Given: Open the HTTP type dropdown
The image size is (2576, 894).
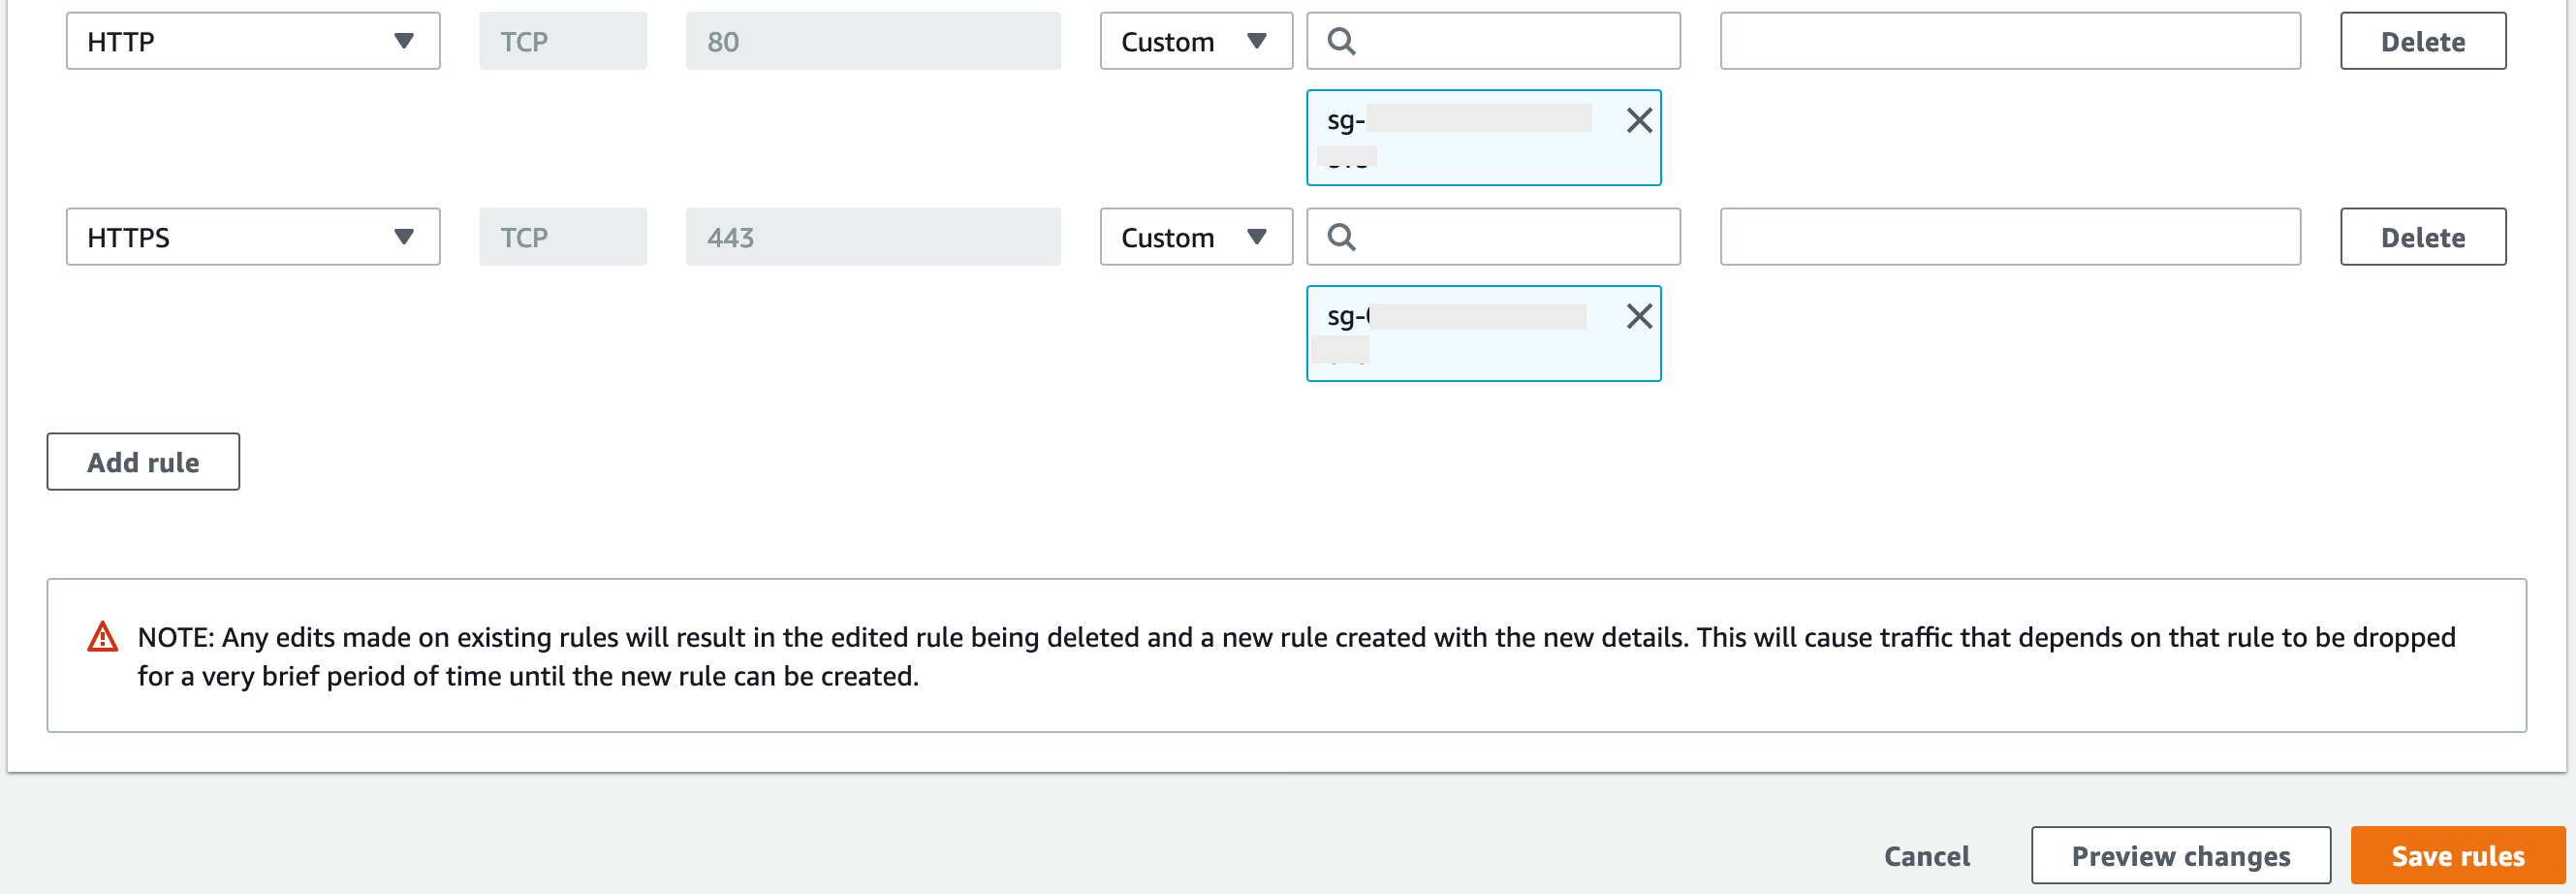Looking at the screenshot, I should pos(253,41).
